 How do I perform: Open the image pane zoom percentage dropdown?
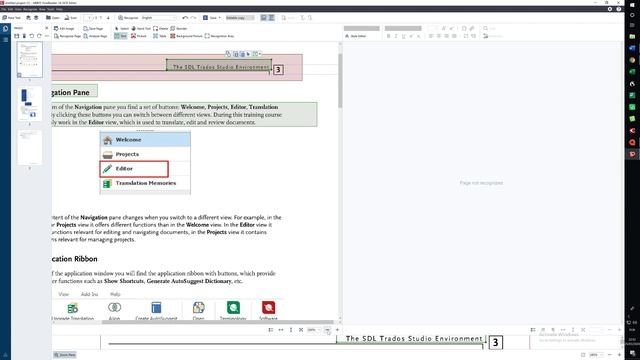click(314, 330)
